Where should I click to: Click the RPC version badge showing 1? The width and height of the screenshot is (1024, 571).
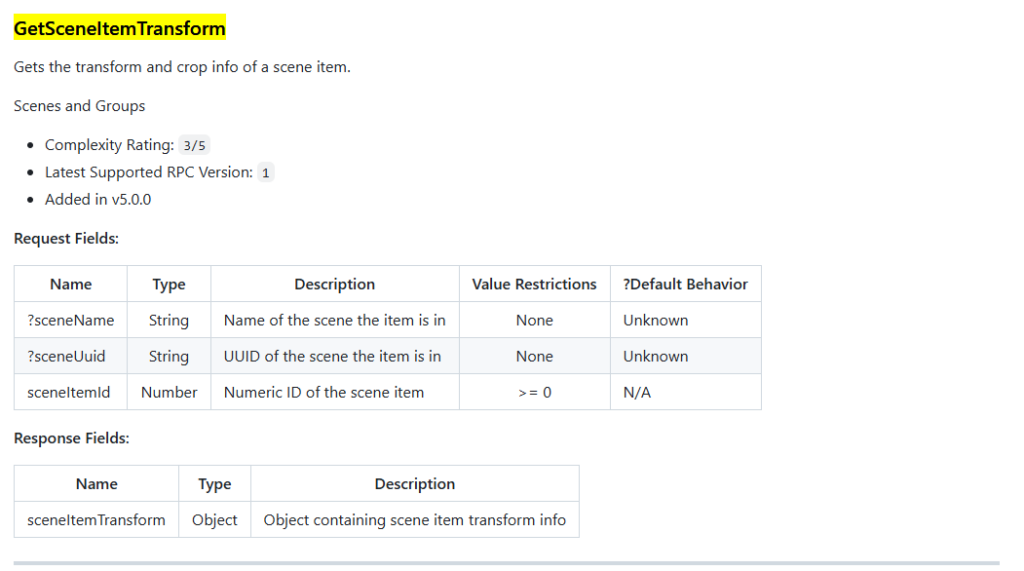pyautogui.click(x=265, y=173)
